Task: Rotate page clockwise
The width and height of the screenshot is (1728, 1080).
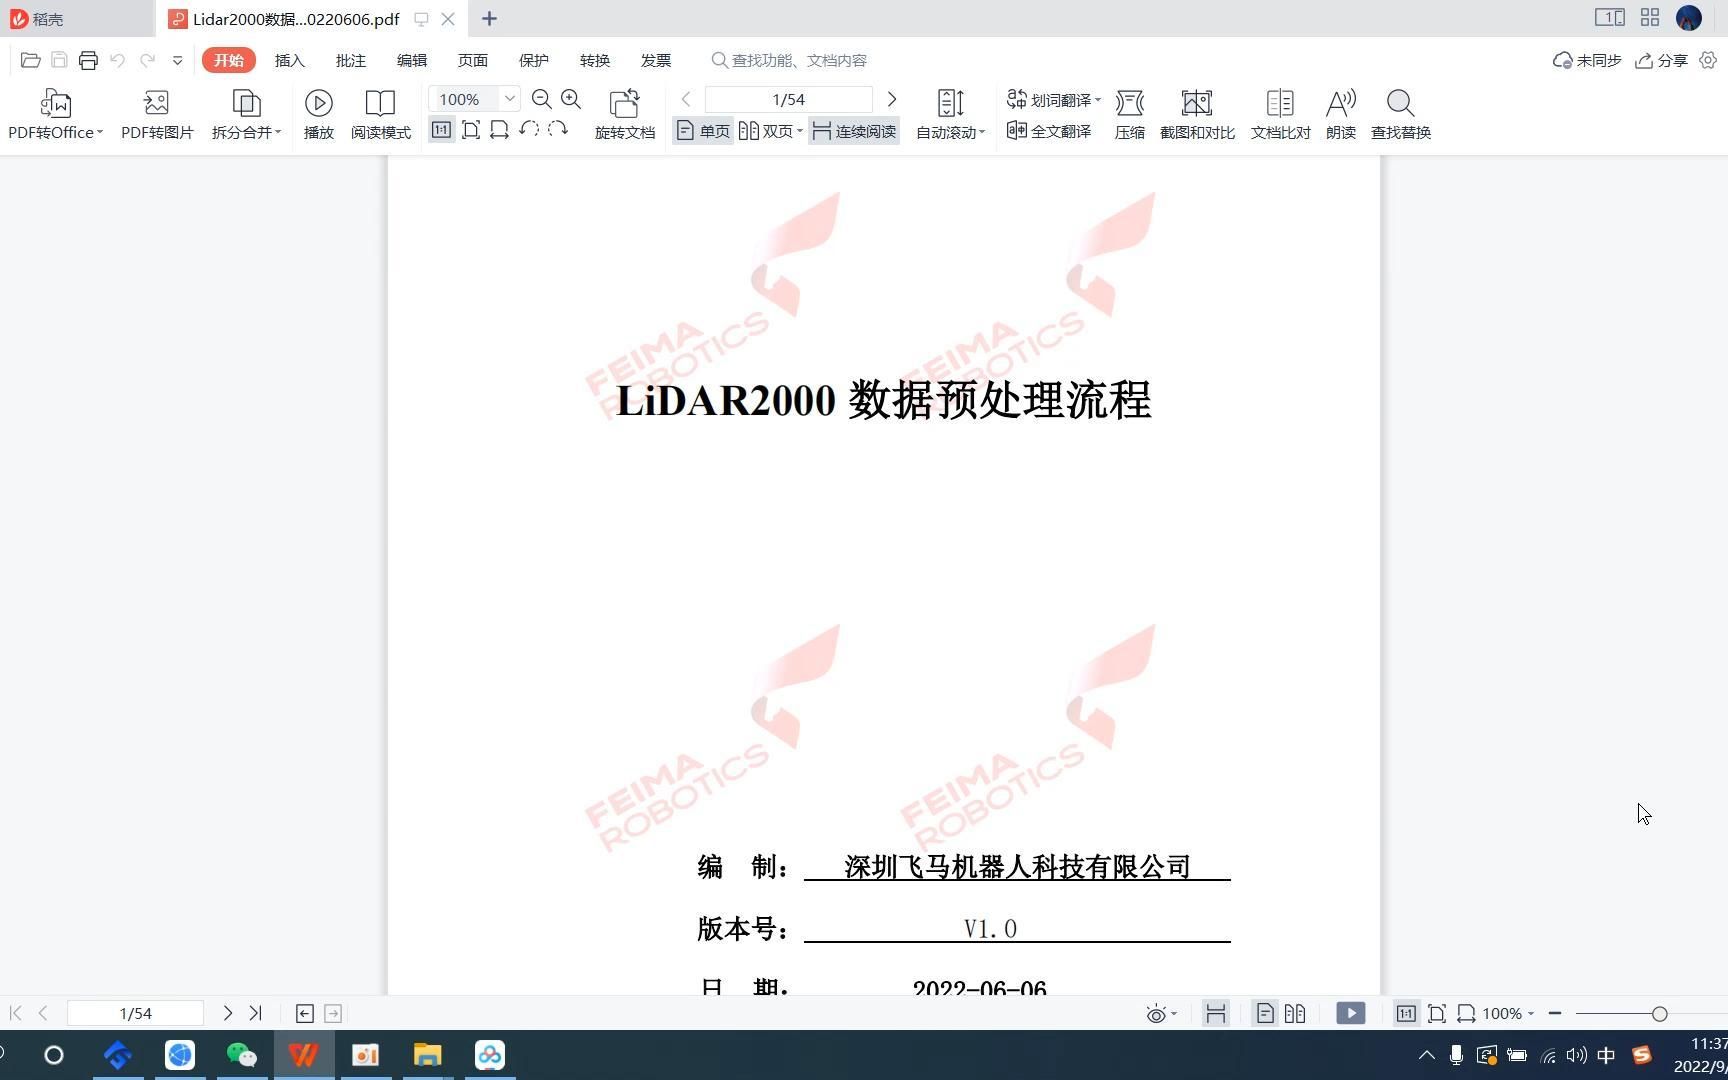Action: (558, 130)
